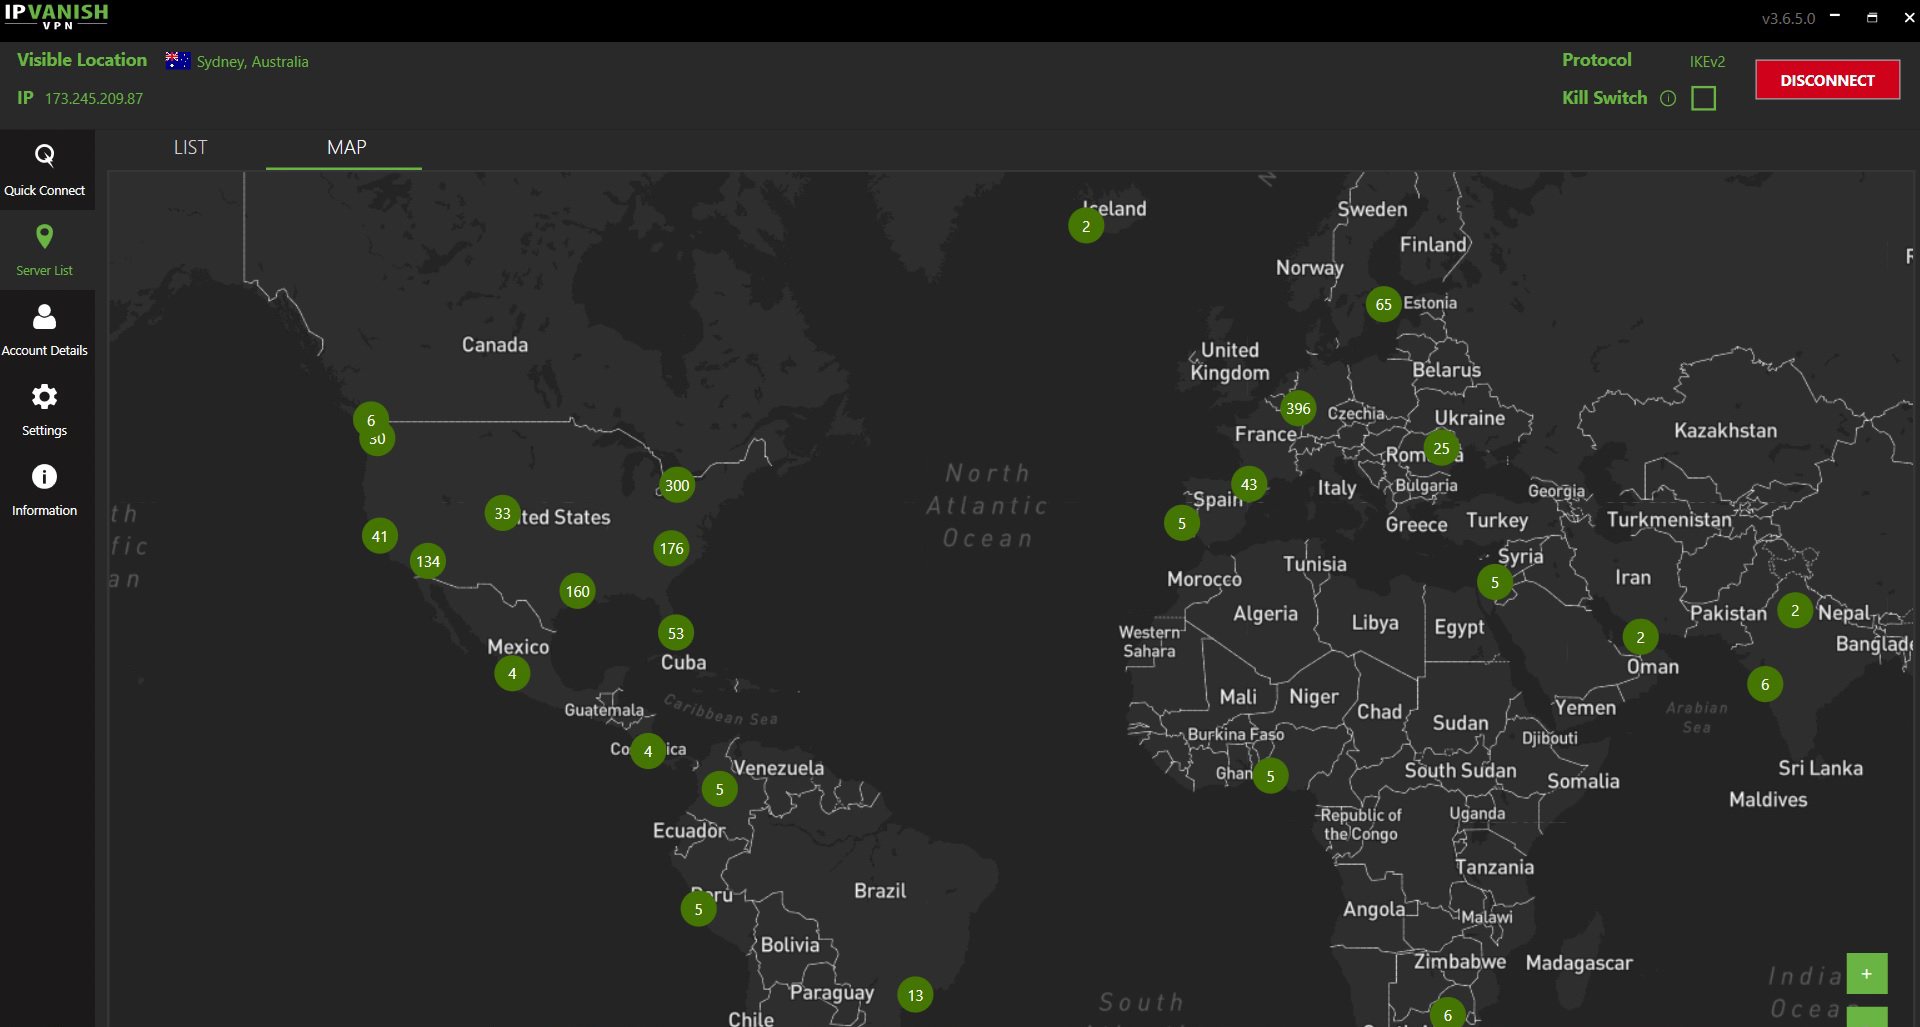Select the 396 server cluster near France
Screen dimensions: 1920x1027
[x=1298, y=408]
